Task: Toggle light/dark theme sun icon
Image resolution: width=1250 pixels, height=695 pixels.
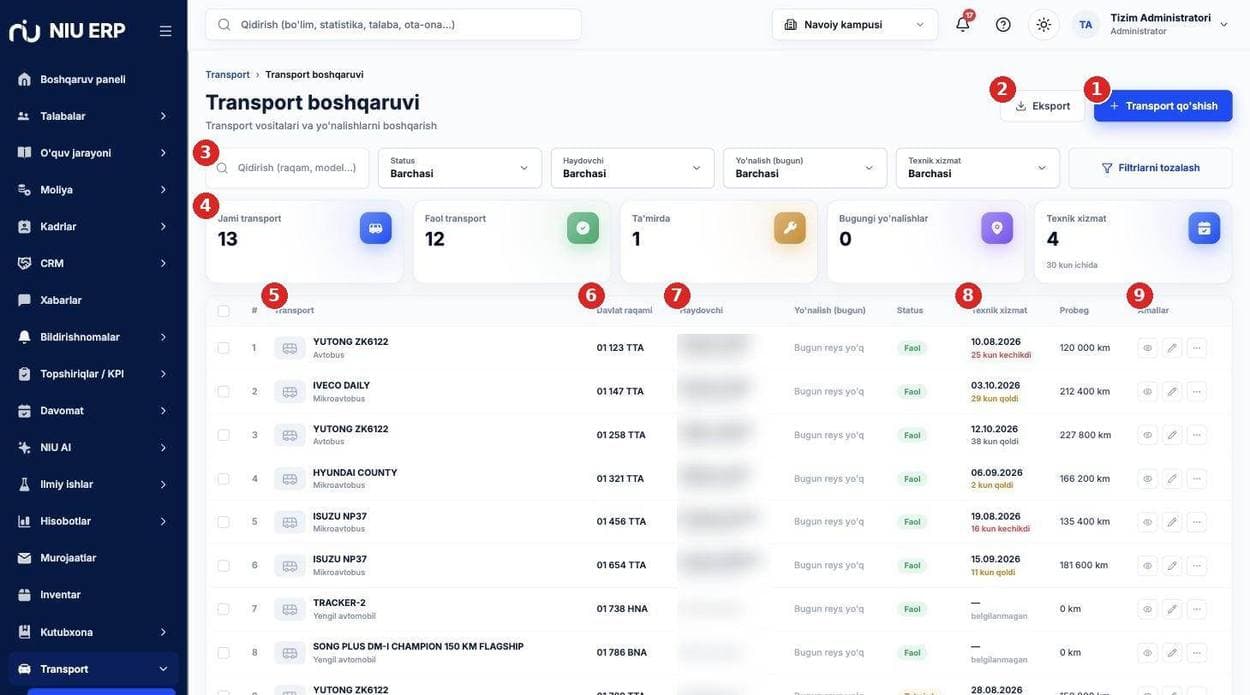Action: (1044, 24)
